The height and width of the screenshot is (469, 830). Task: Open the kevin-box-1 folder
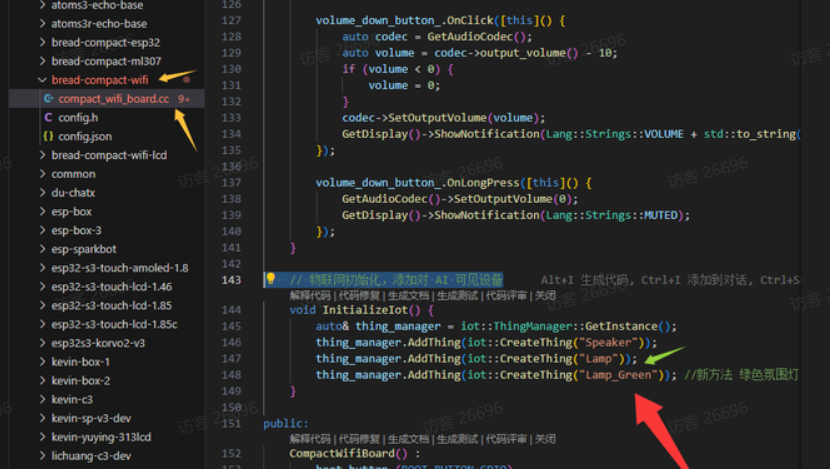pos(80,362)
